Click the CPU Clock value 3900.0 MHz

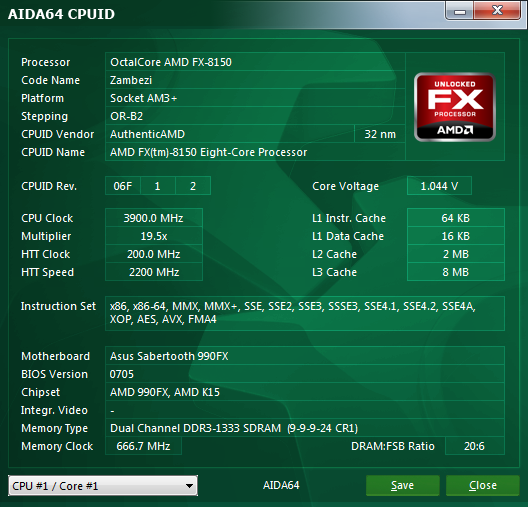tap(154, 218)
